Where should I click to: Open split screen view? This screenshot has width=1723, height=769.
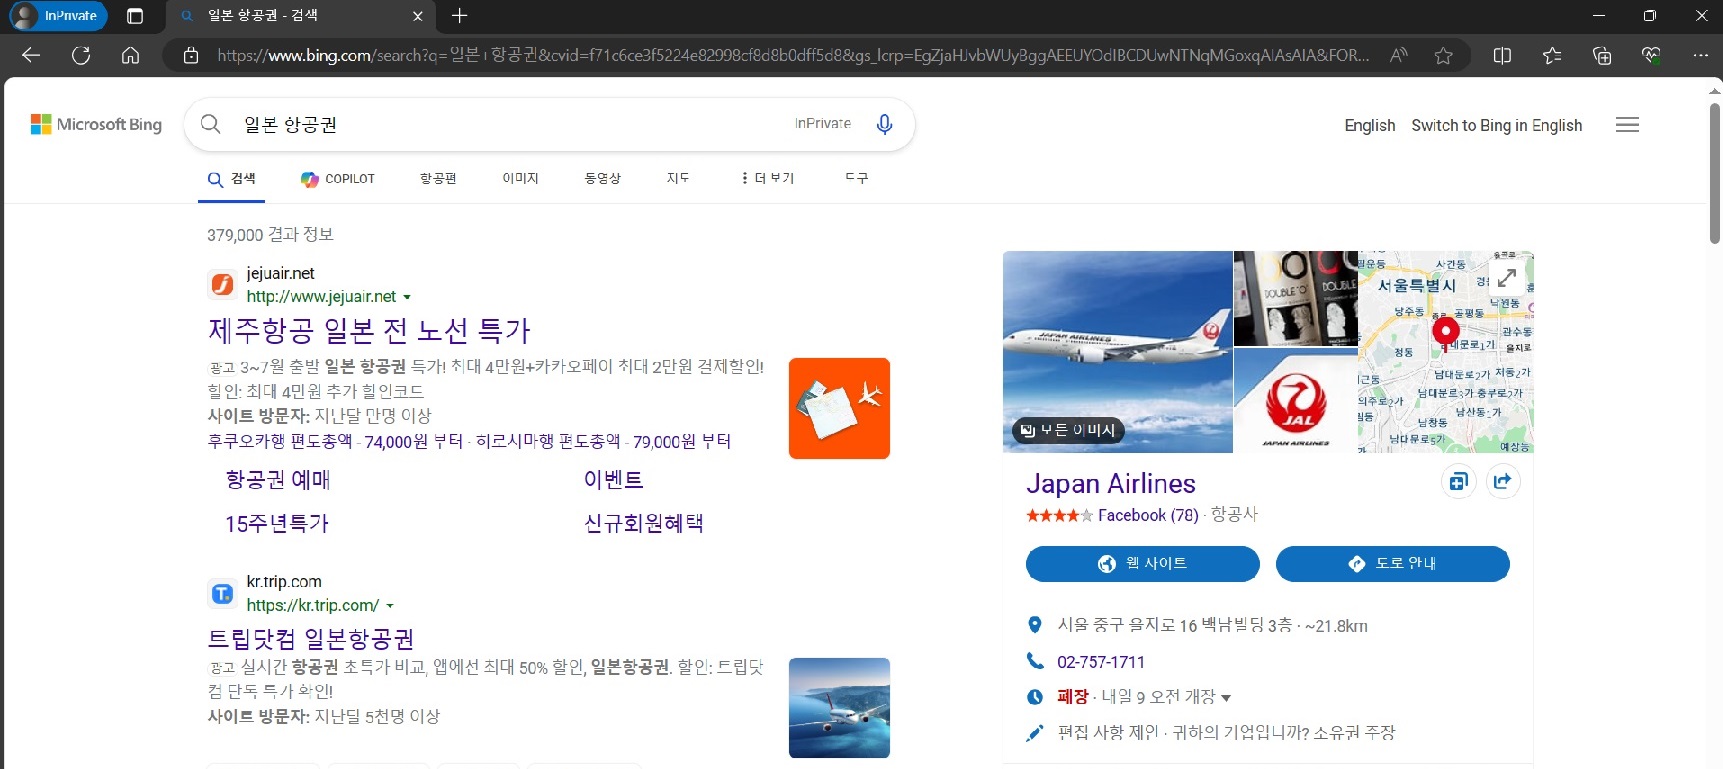[x=1502, y=56]
